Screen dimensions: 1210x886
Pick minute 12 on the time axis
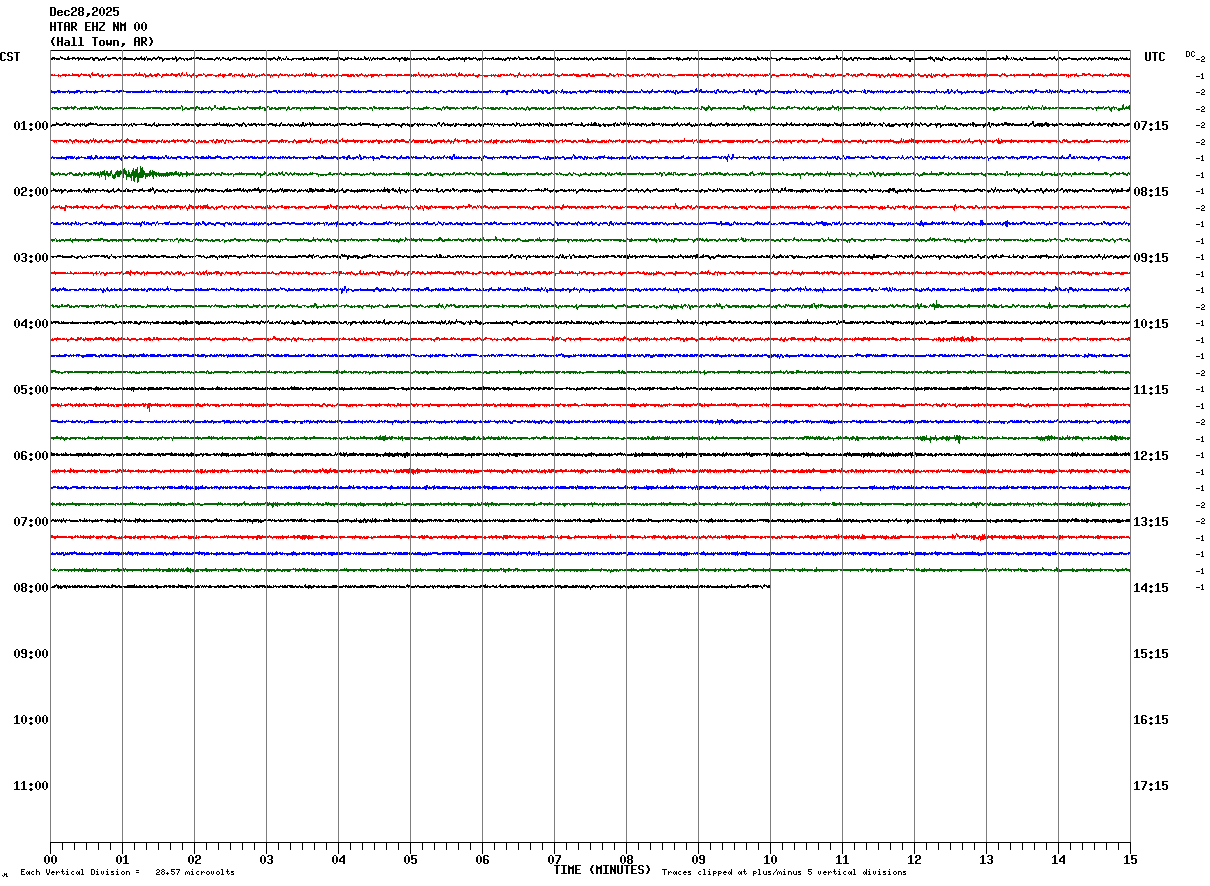tap(914, 859)
